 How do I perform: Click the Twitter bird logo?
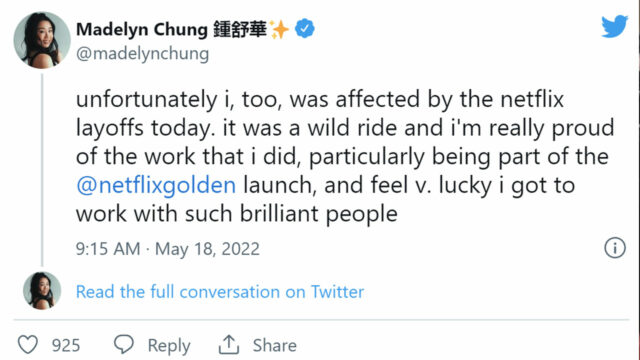click(614, 26)
